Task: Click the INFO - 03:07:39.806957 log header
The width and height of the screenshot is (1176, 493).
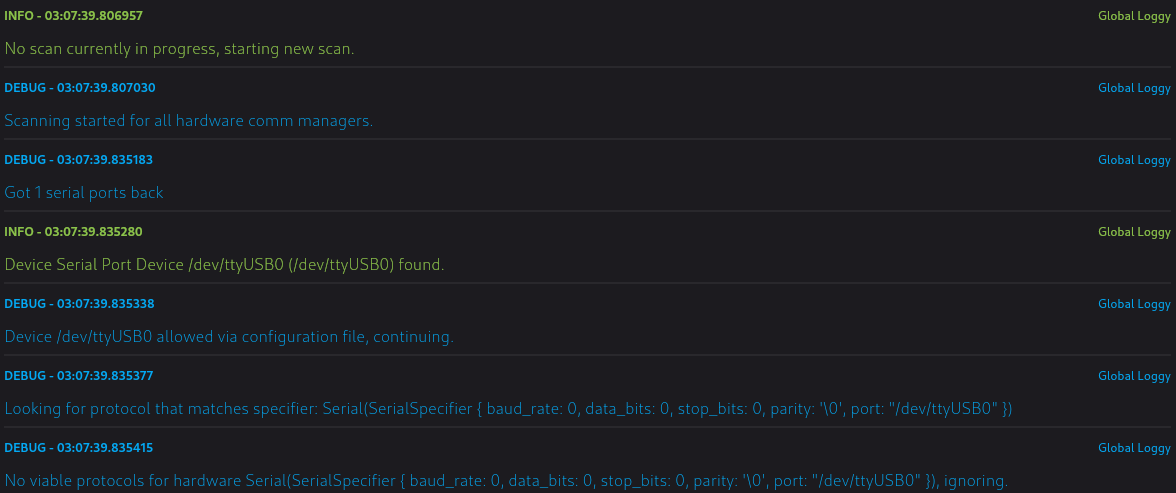Action: tap(74, 16)
